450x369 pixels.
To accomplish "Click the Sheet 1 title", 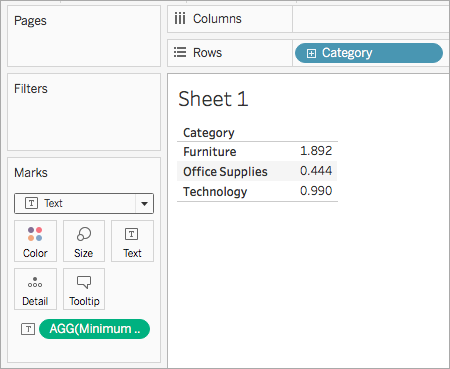I will click(x=213, y=99).
